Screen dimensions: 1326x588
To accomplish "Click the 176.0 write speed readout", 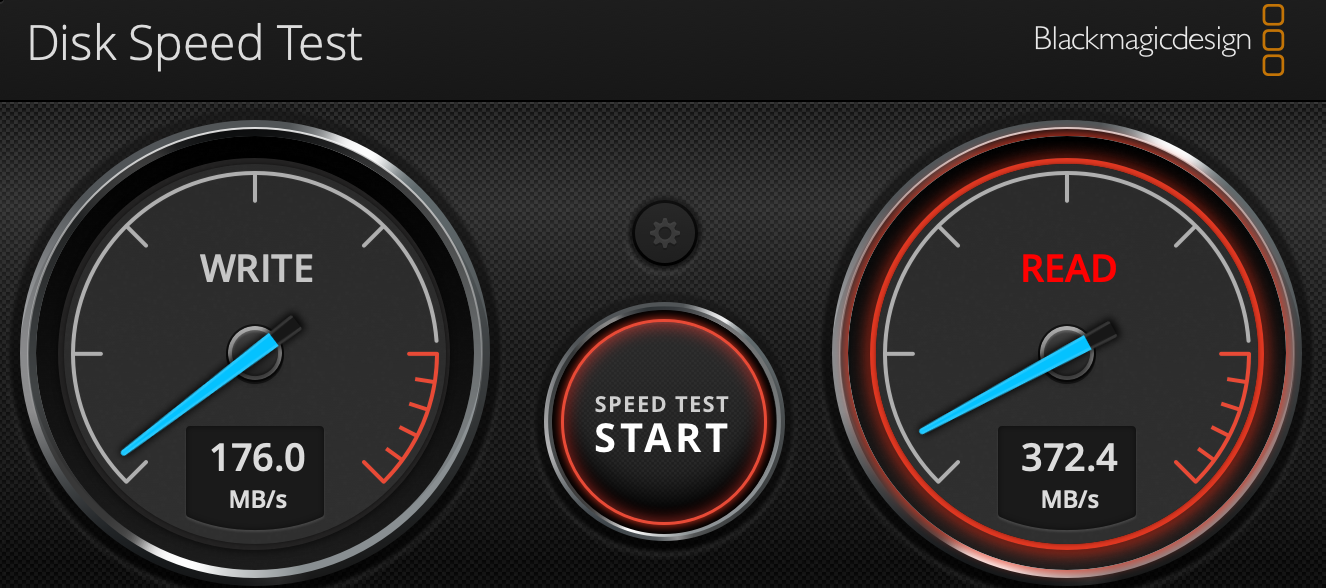I will (x=257, y=458).
